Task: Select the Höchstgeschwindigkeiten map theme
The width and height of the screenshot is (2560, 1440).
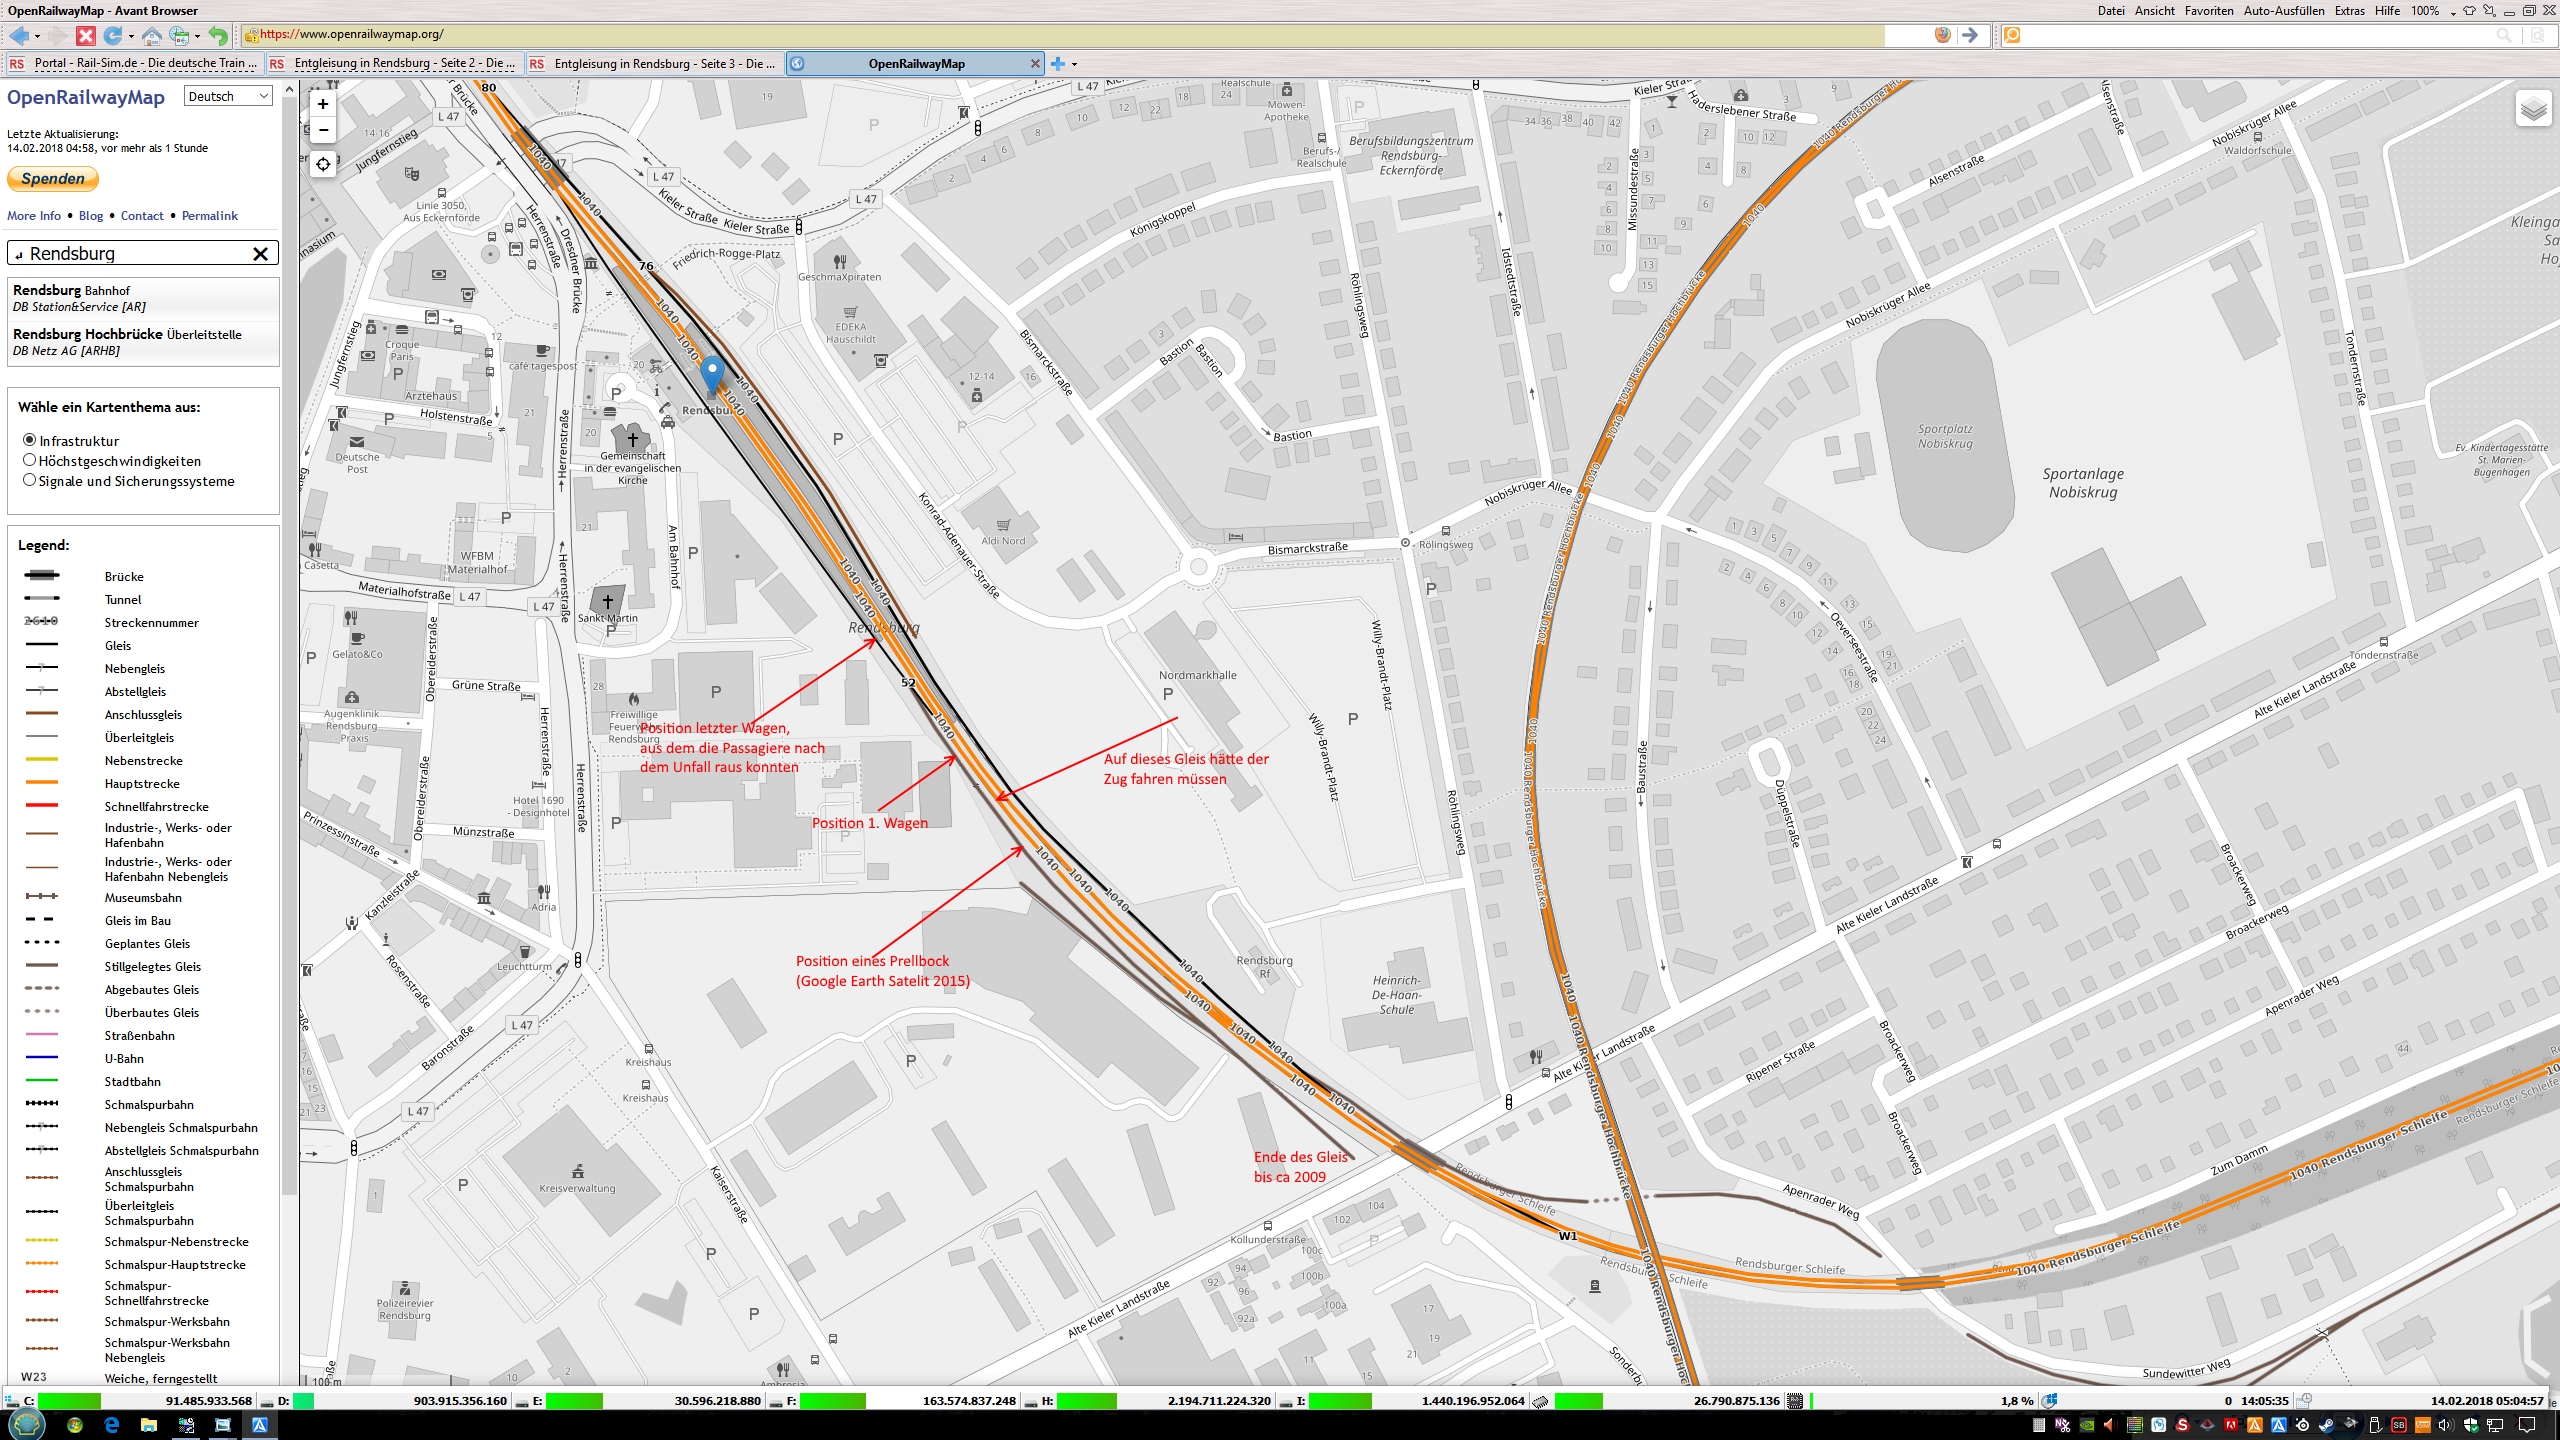Action: (29, 460)
